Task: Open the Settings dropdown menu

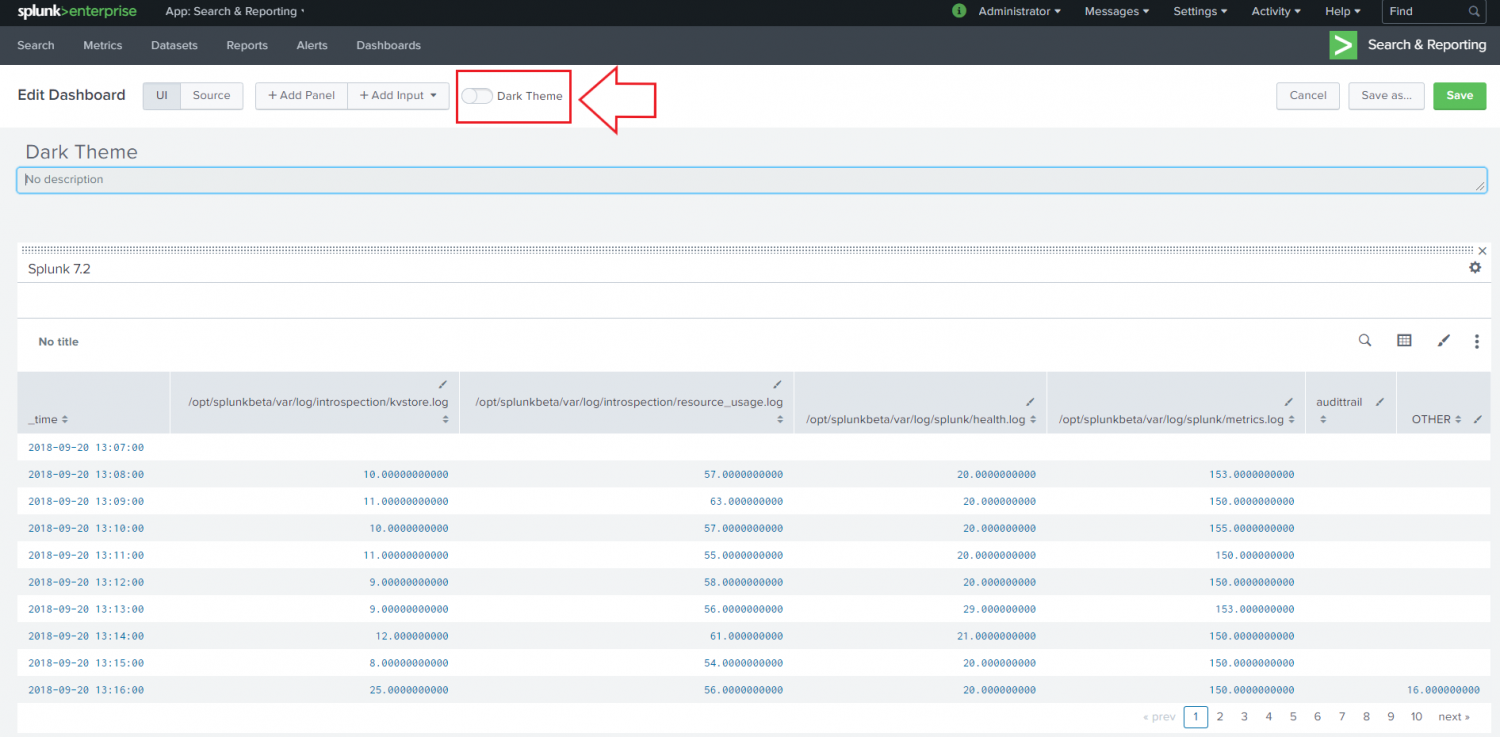Action: 1200,11
